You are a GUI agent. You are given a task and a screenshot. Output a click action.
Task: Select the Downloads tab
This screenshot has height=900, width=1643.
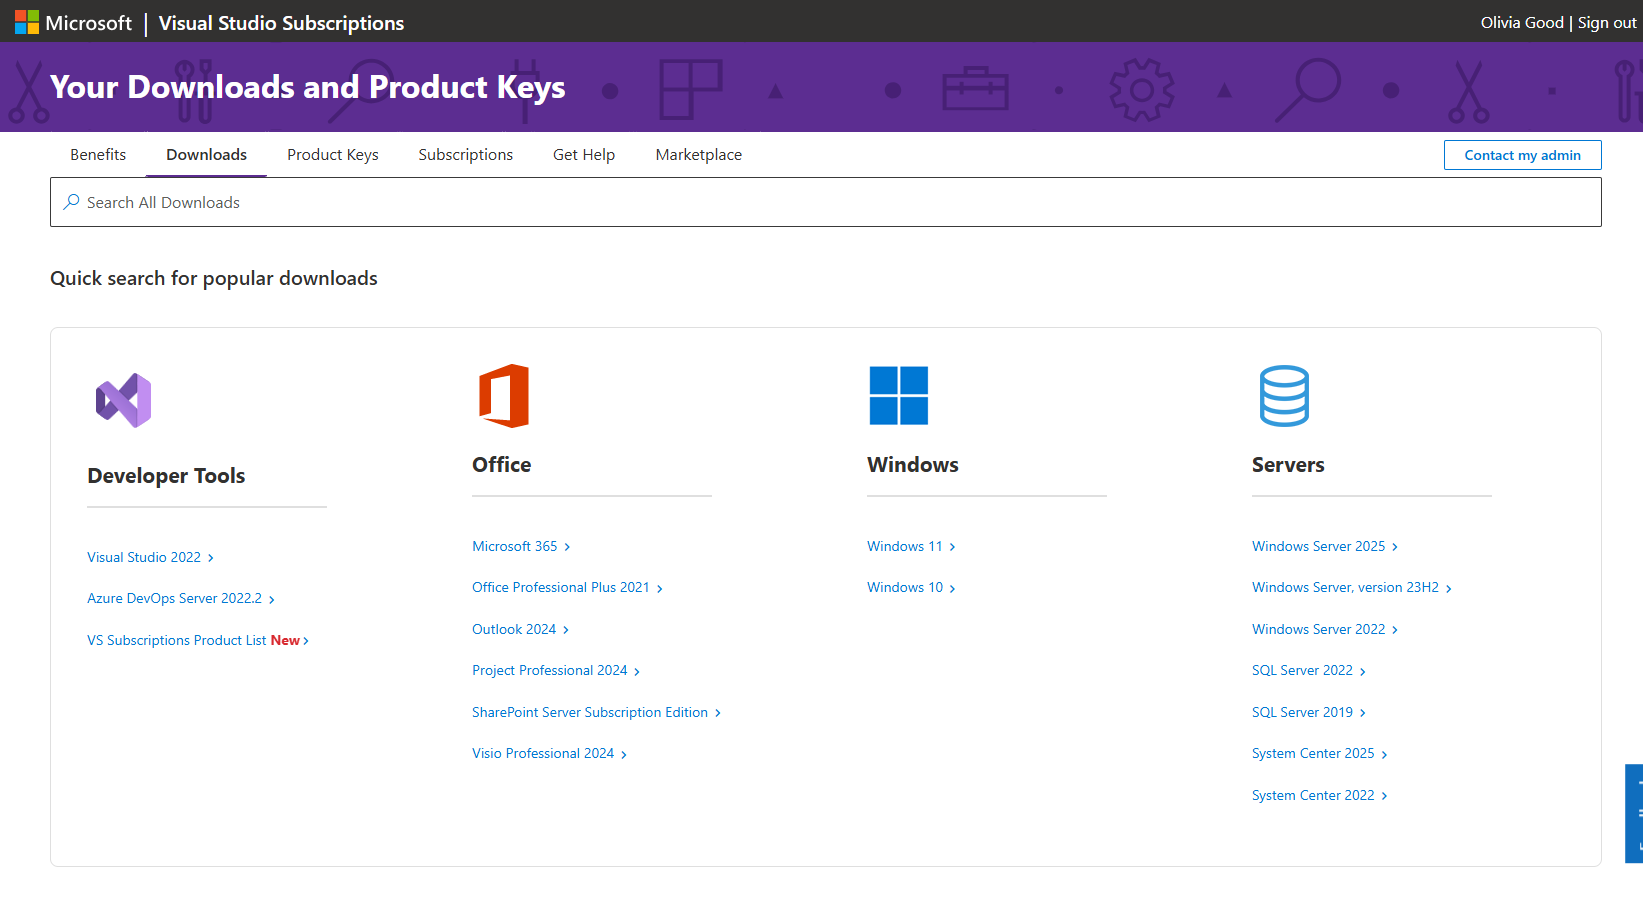(x=206, y=155)
